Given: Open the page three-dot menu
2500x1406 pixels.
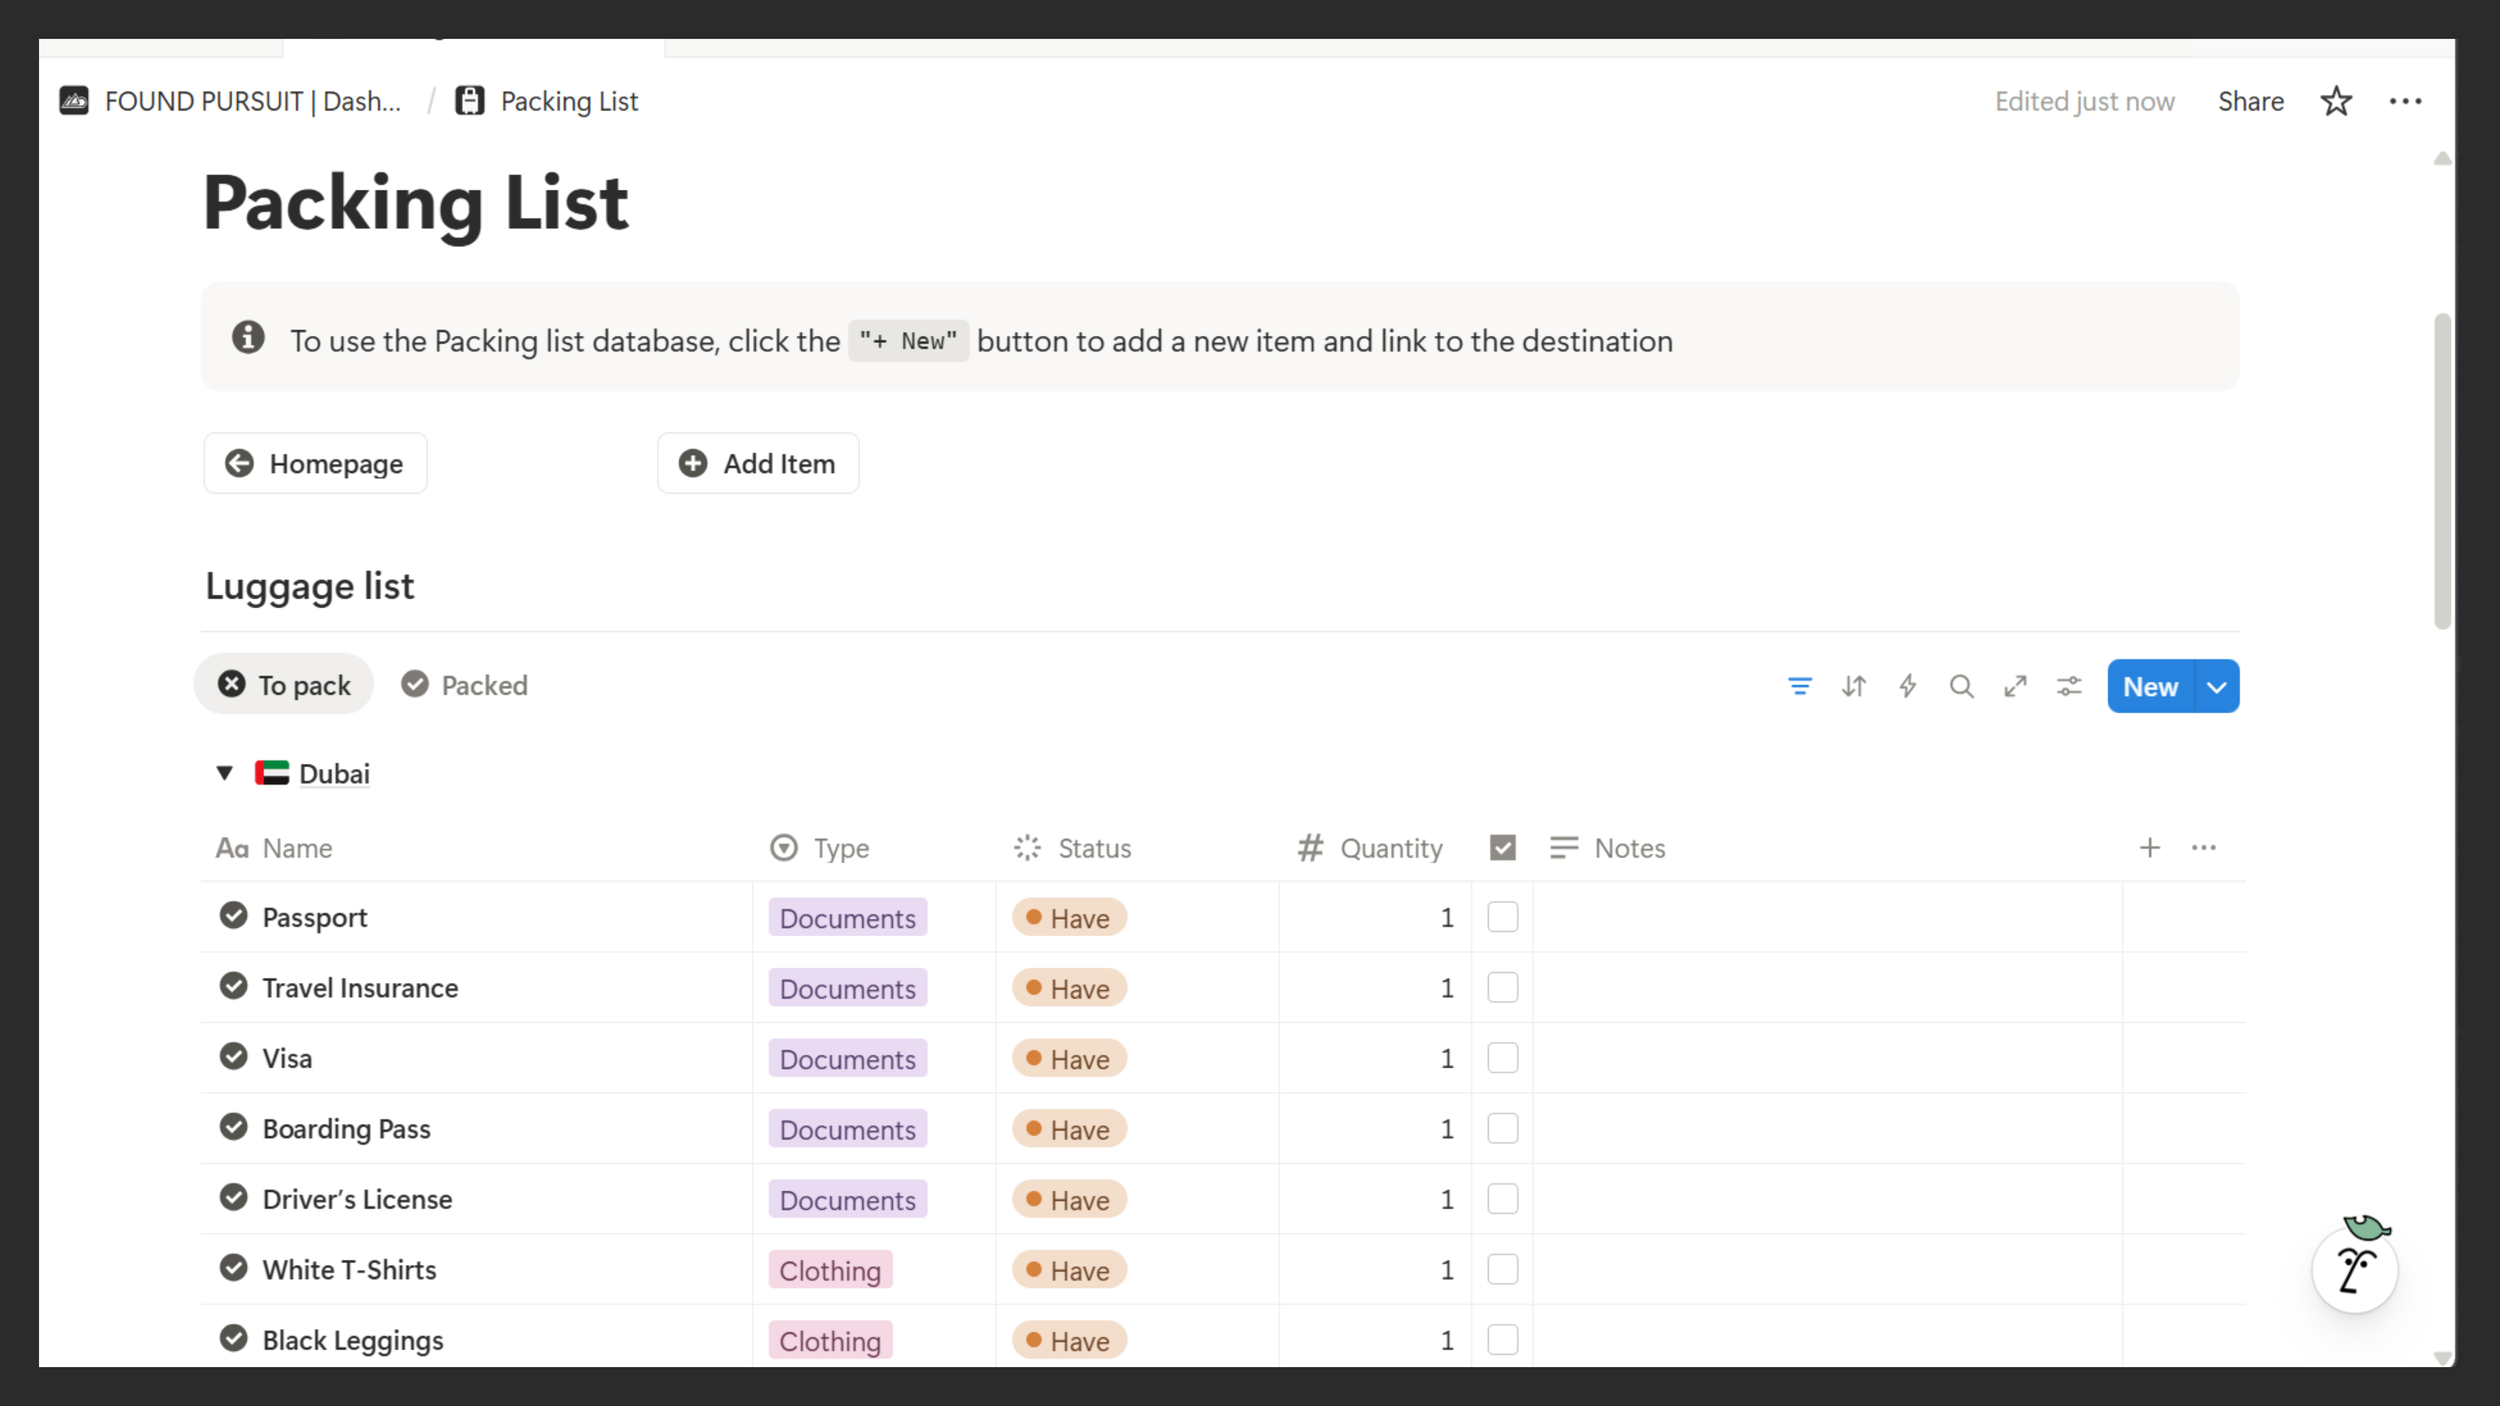Looking at the screenshot, I should pos(2405,101).
